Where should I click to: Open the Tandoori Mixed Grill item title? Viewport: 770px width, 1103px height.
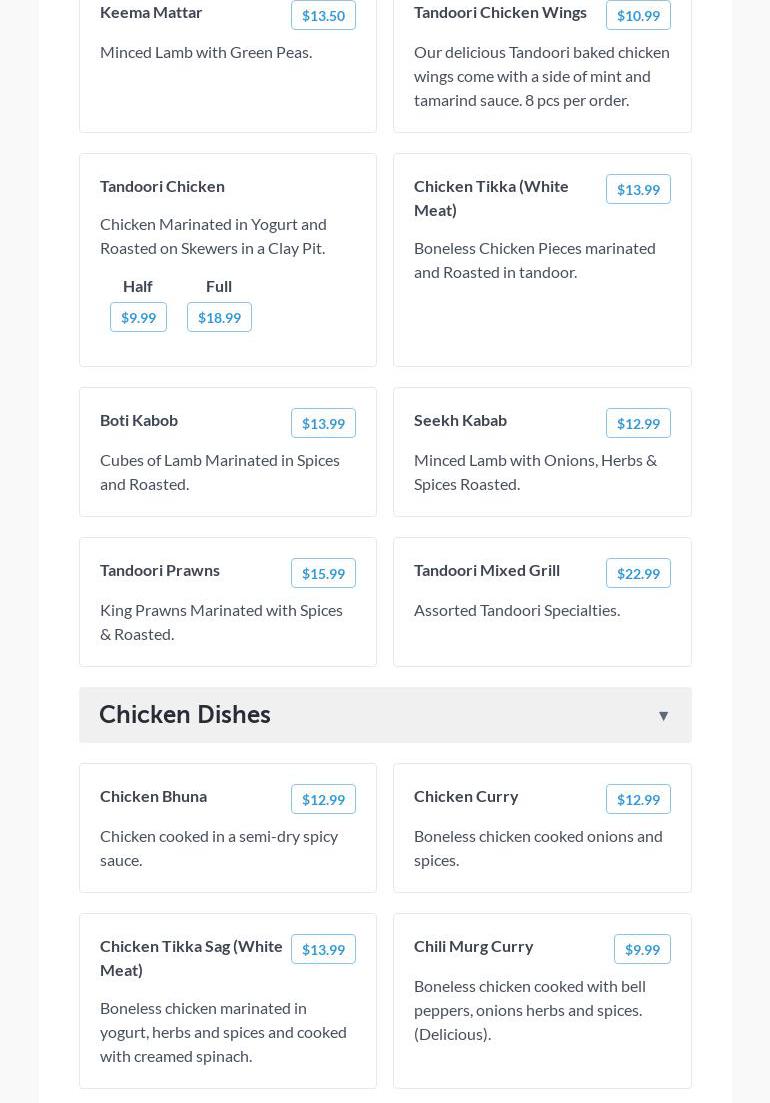pos(487,570)
